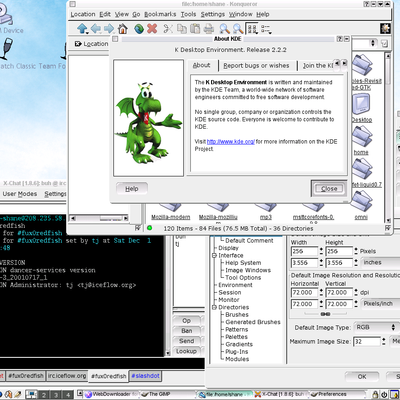This screenshot has height=400, width=400.
Task: Open the http://www.kde.org/ link
Action: click(x=231, y=142)
